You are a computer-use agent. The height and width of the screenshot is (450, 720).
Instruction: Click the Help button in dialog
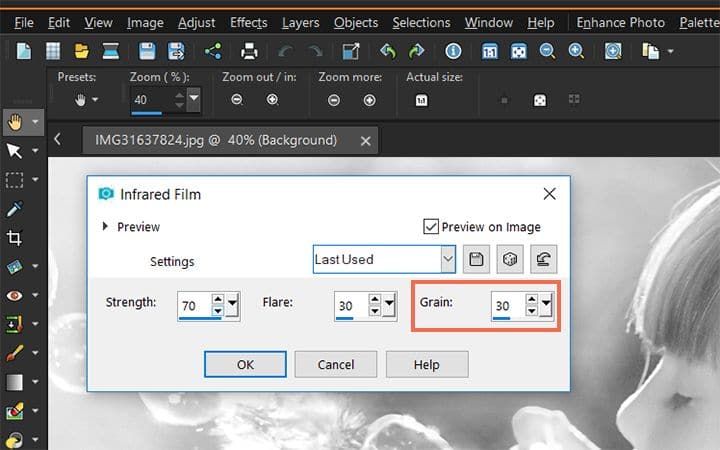427,365
